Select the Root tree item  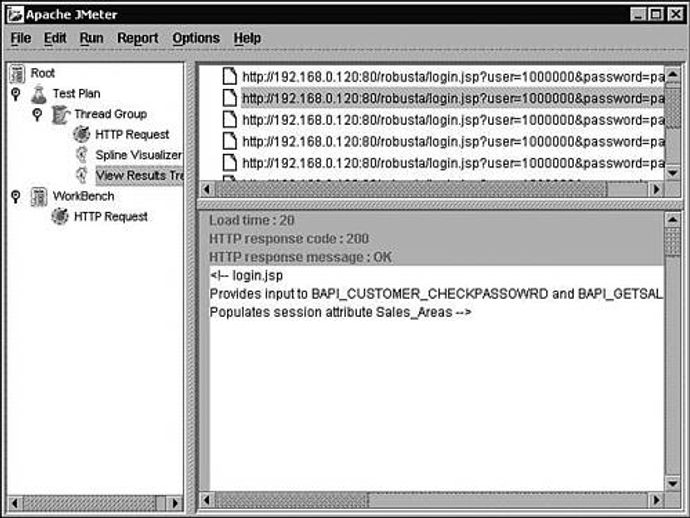click(x=43, y=73)
